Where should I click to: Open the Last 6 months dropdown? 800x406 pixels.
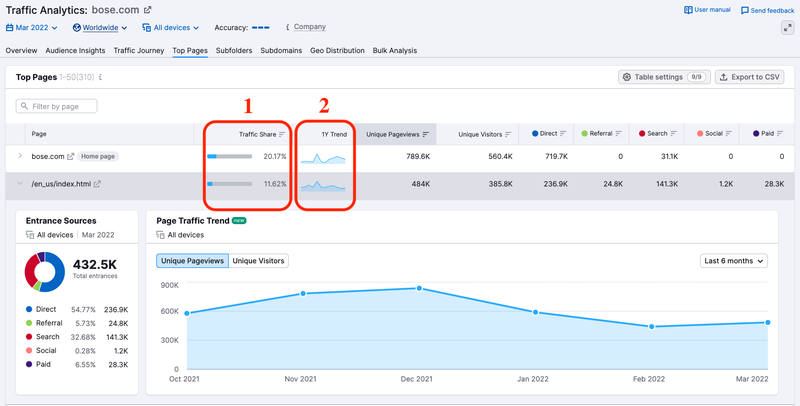734,261
